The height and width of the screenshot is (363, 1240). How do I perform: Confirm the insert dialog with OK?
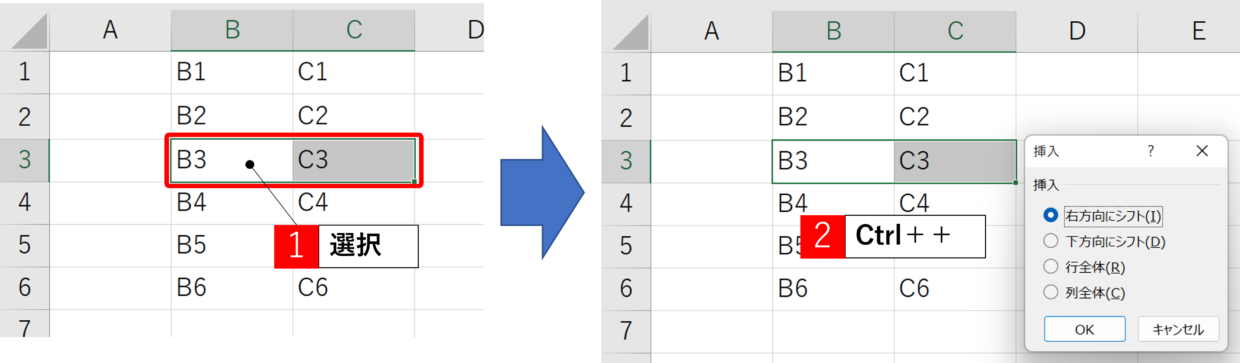(x=1084, y=329)
